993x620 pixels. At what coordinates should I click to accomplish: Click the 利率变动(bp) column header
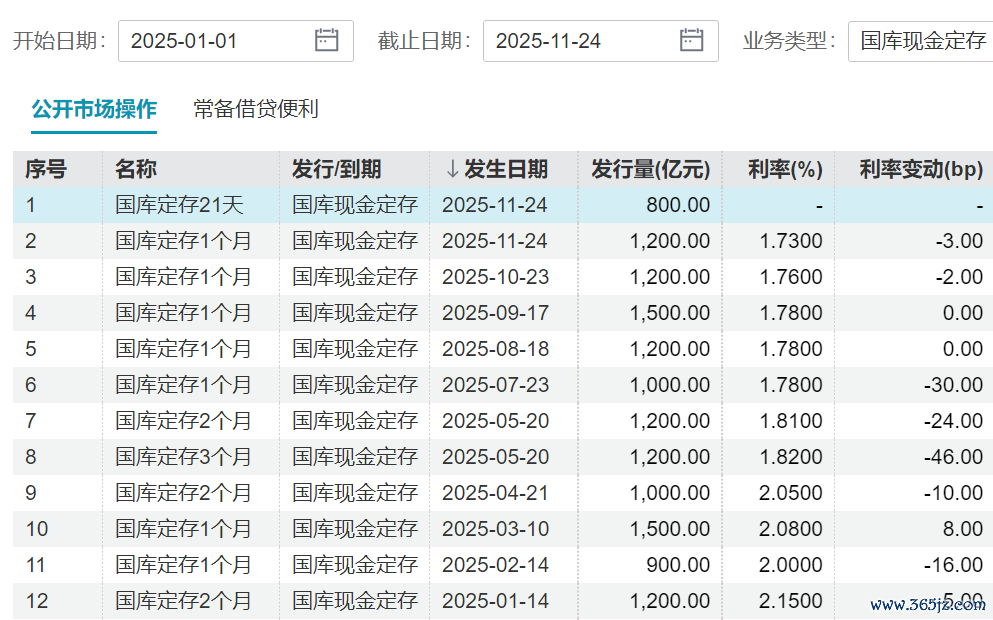(x=921, y=169)
